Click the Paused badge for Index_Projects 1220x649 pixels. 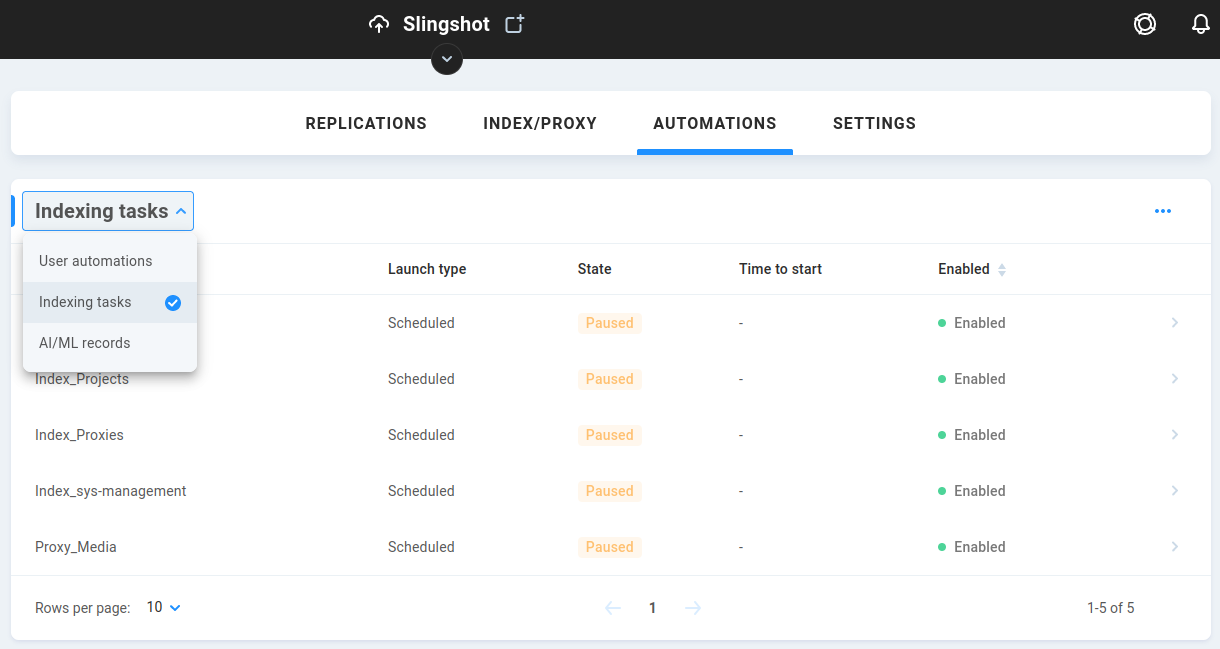pyautogui.click(x=610, y=379)
